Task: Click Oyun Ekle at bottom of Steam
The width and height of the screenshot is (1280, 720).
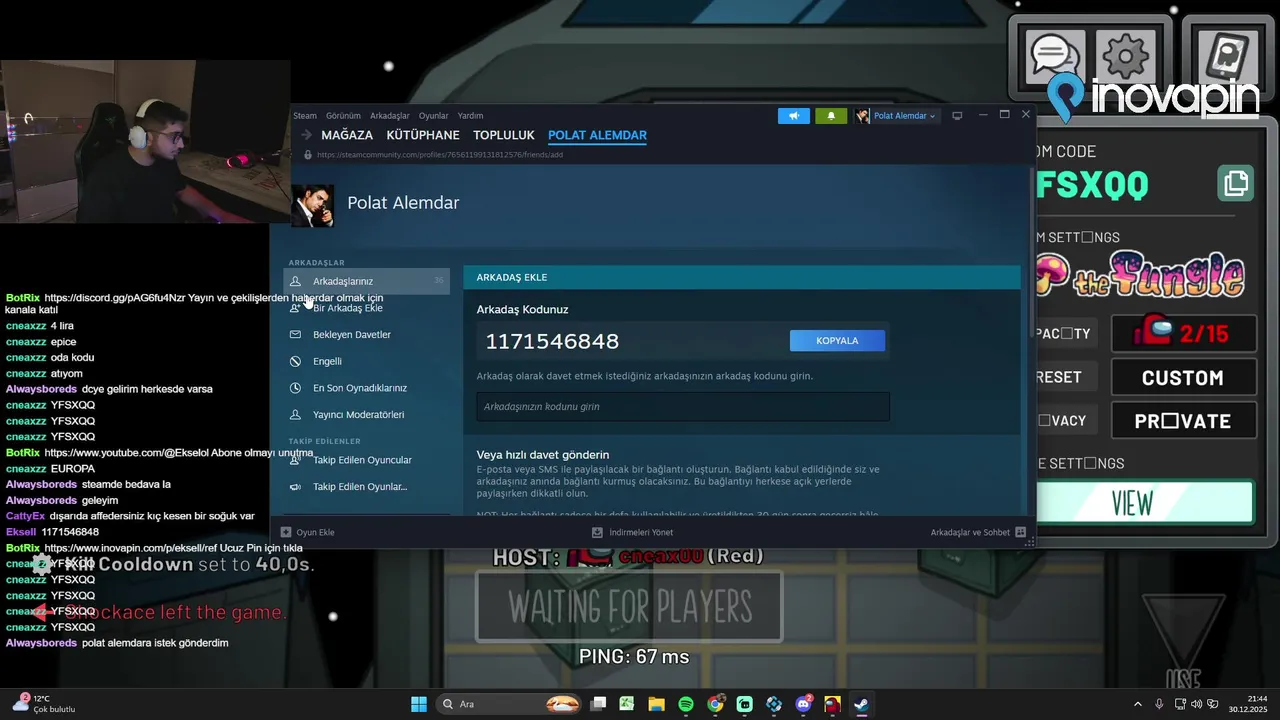Action: (x=308, y=532)
